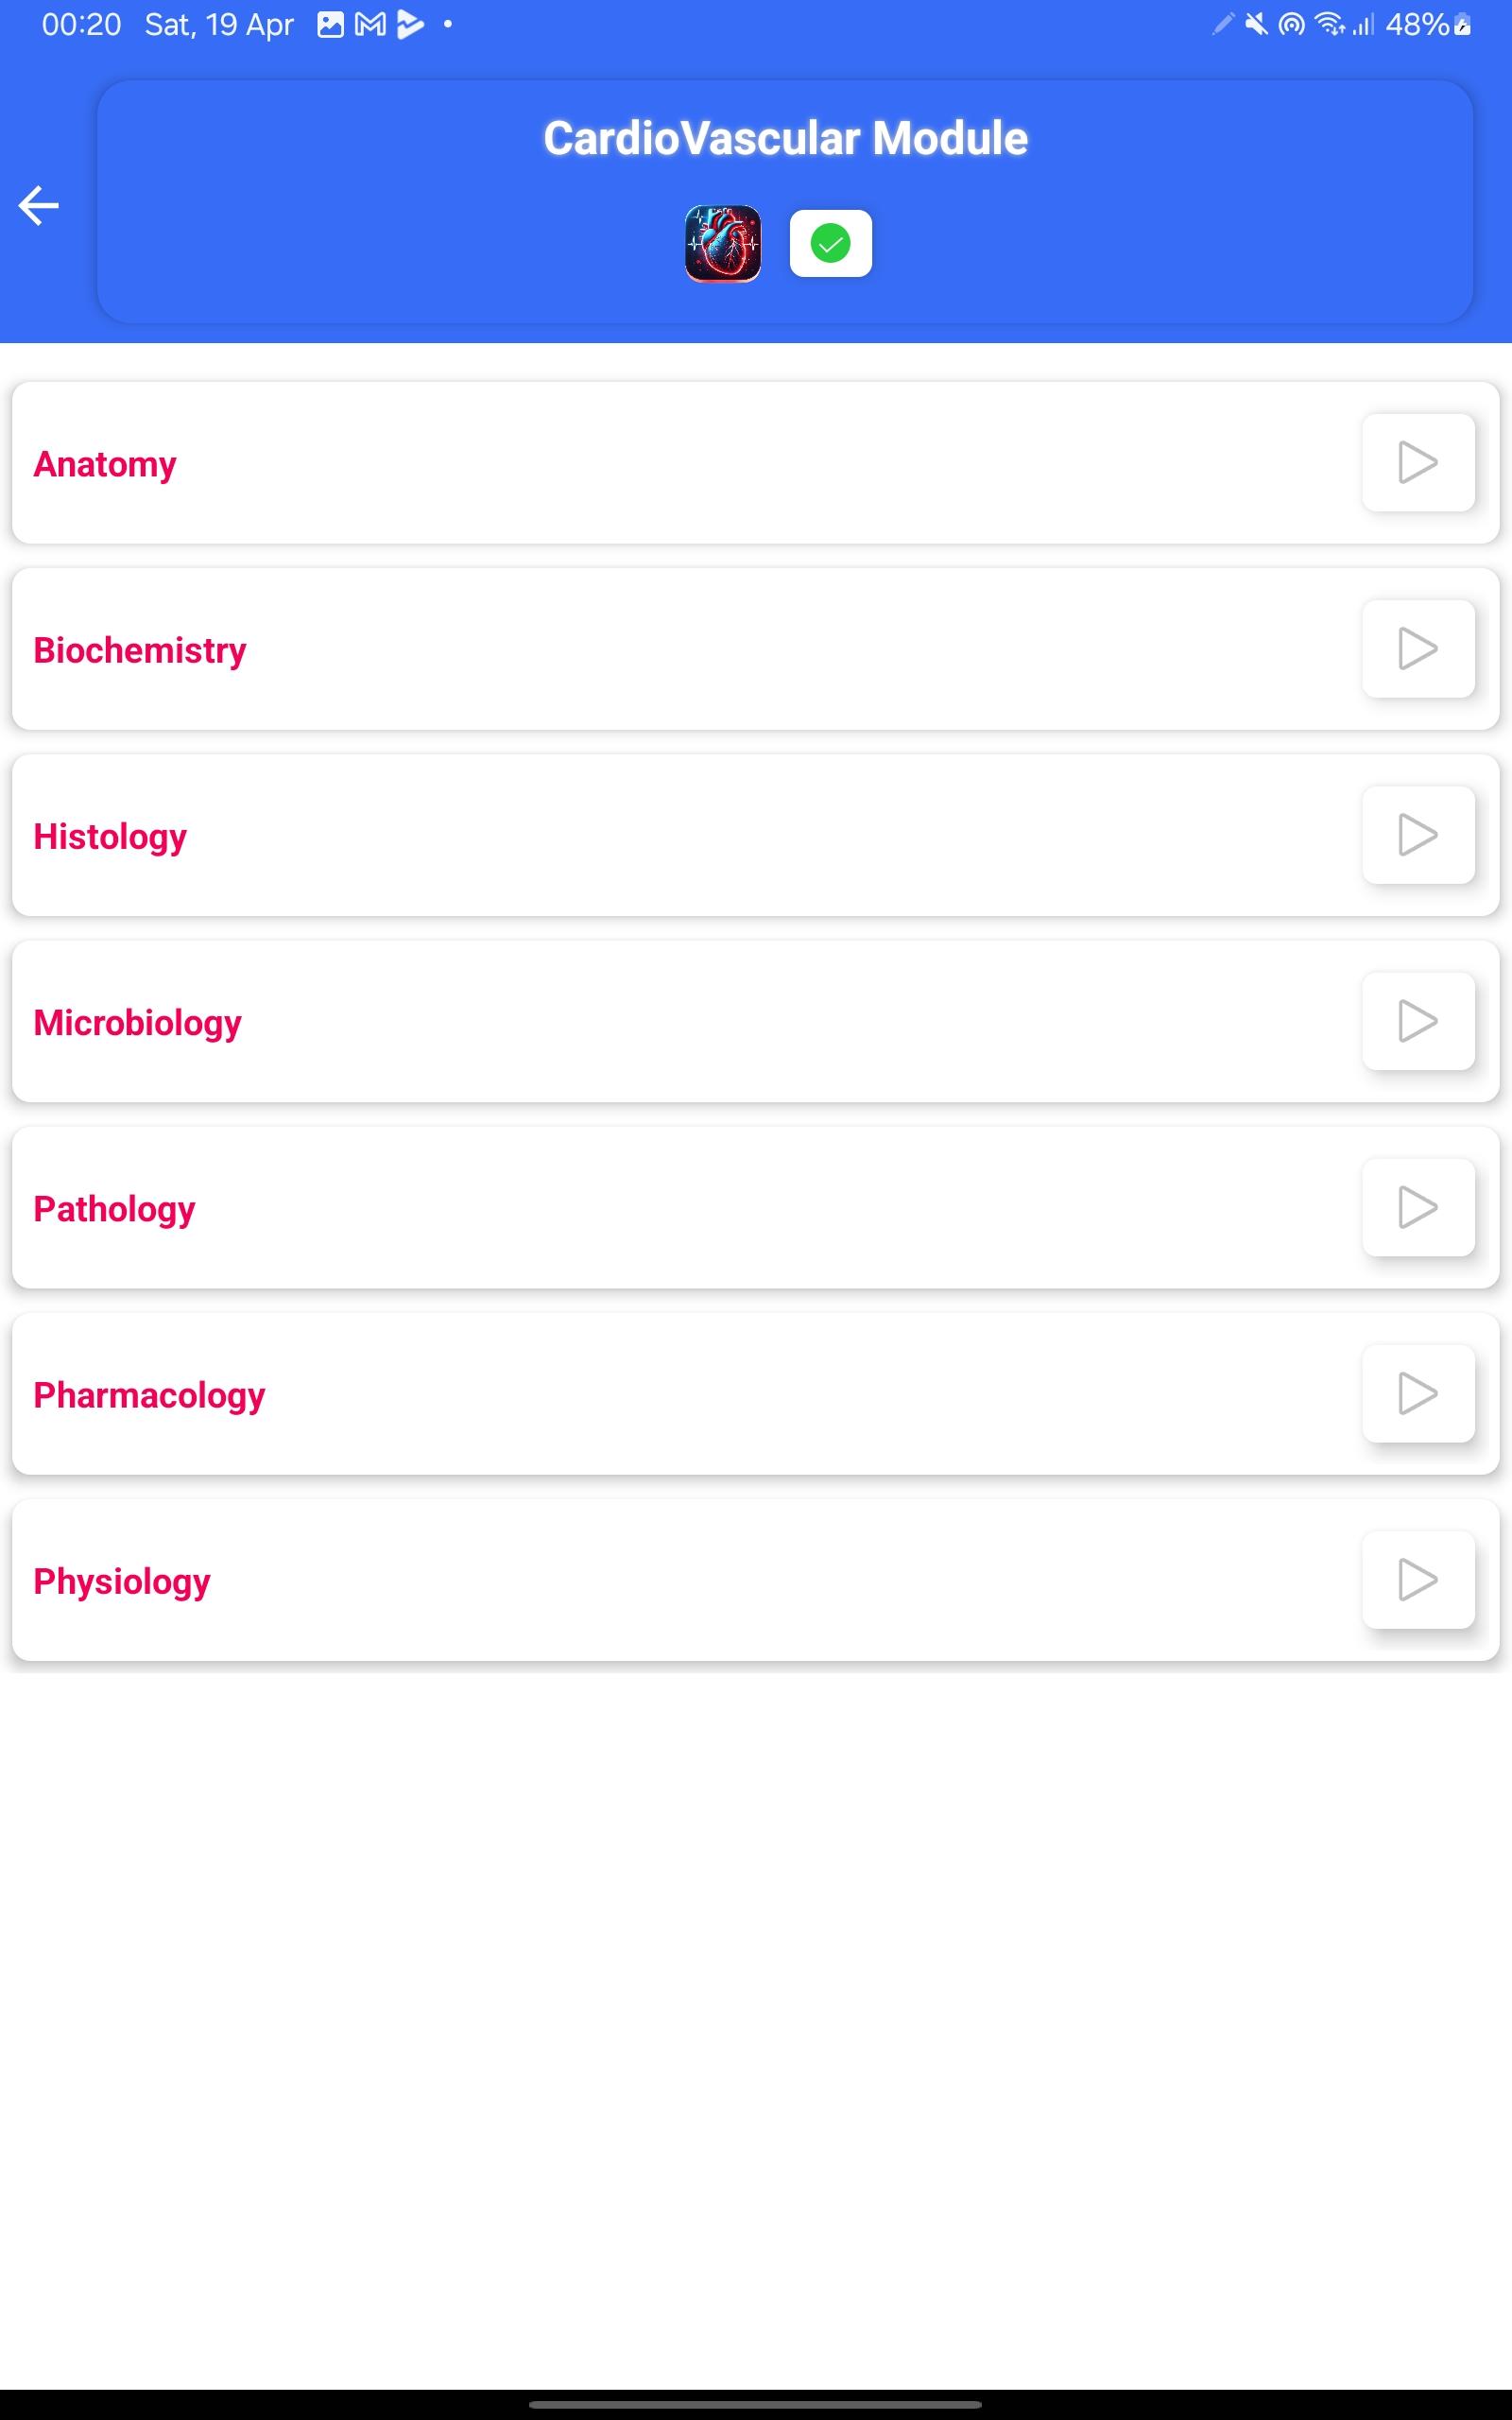Tap the play arrow for Pharmacology
The height and width of the screenshot is (2420, 1512).
pos(1418,1393)
